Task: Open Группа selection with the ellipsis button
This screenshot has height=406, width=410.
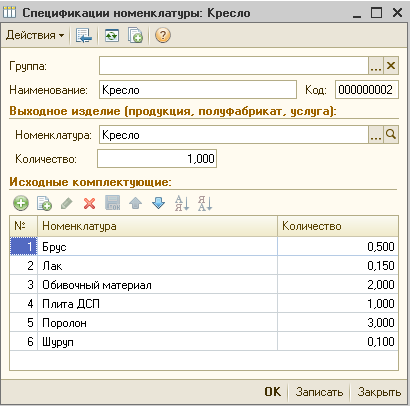Action: pyautogui.click(x=376, y=65)
